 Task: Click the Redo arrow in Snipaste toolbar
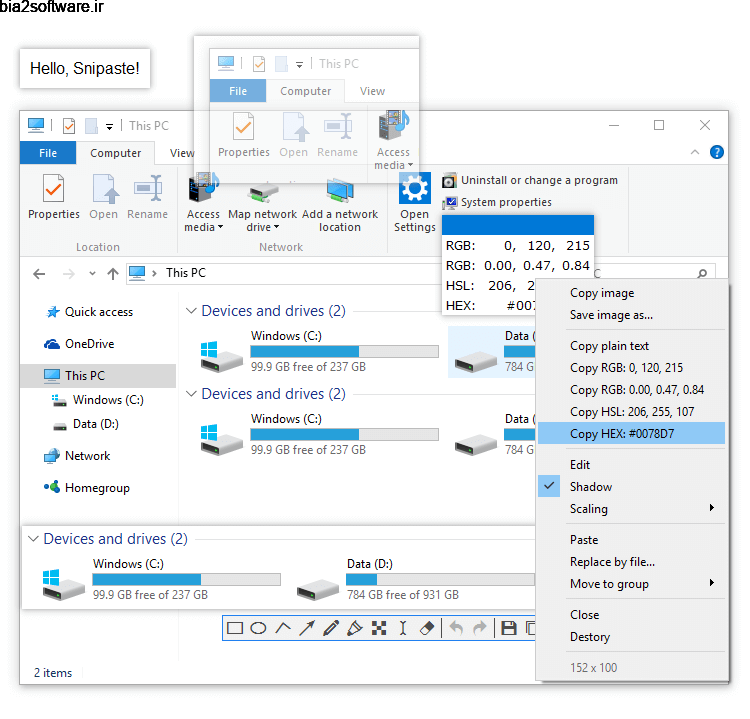tap(479, 628)
